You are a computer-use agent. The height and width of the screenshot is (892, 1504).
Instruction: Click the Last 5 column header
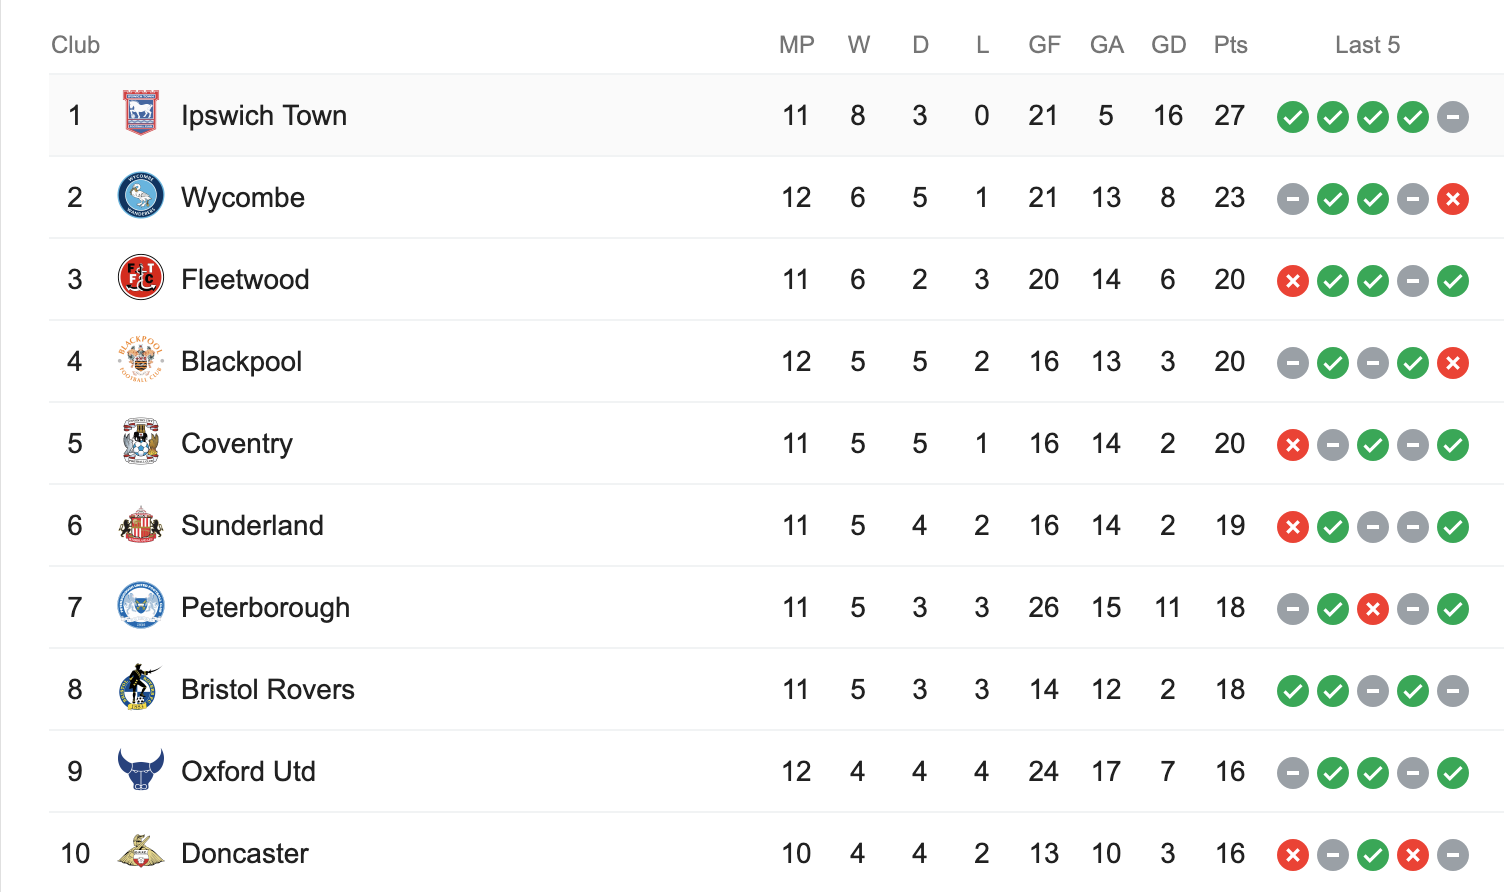point(1367,45)
